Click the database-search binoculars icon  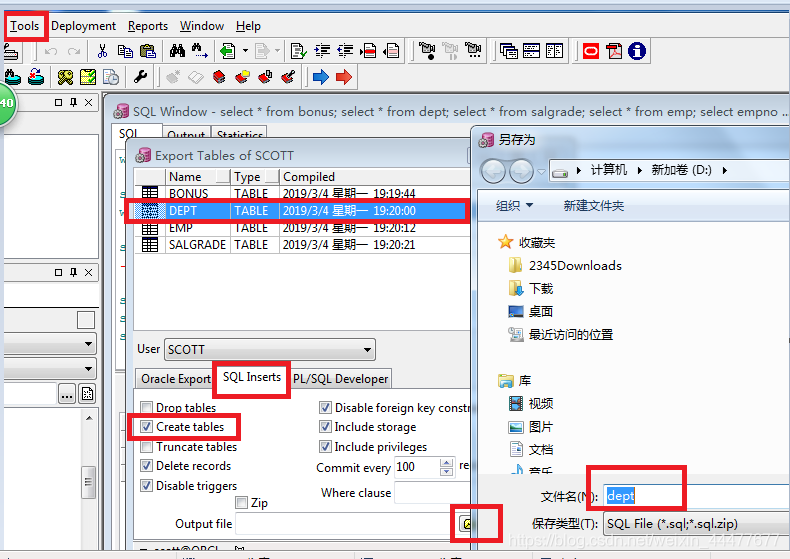[x=13, y=77]
